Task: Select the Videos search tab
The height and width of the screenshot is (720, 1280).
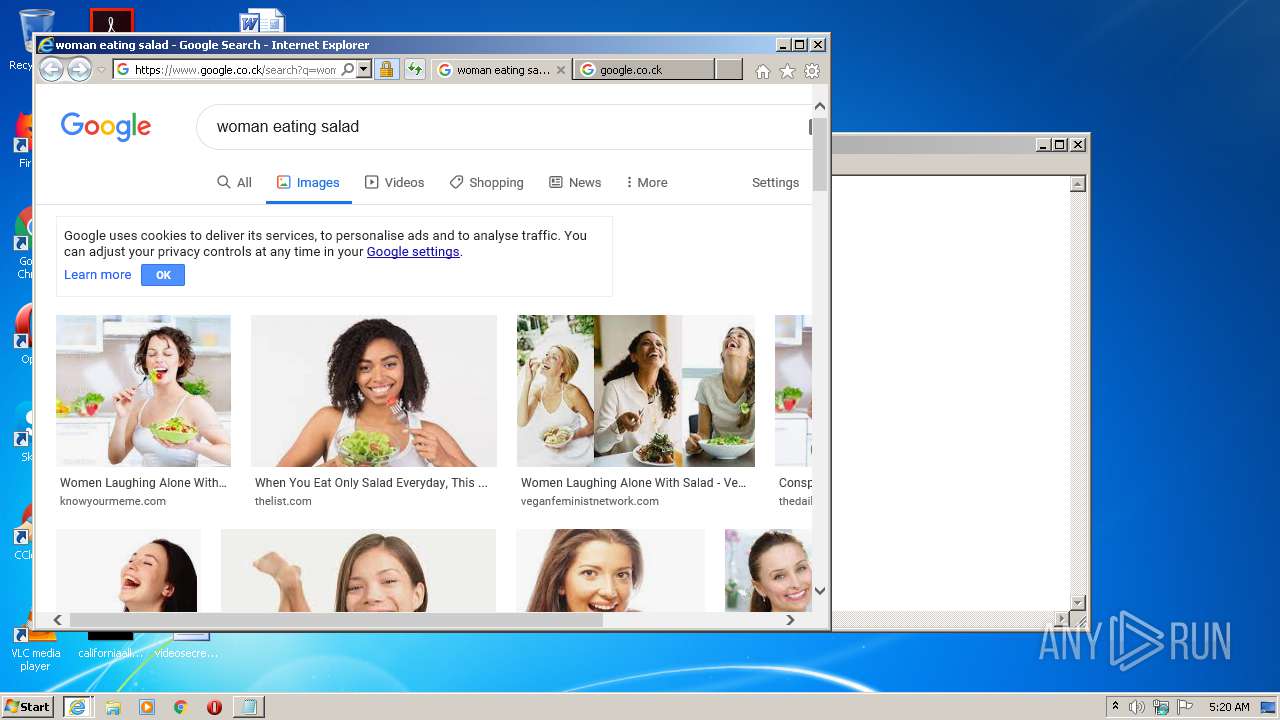Action: (395, 182)
